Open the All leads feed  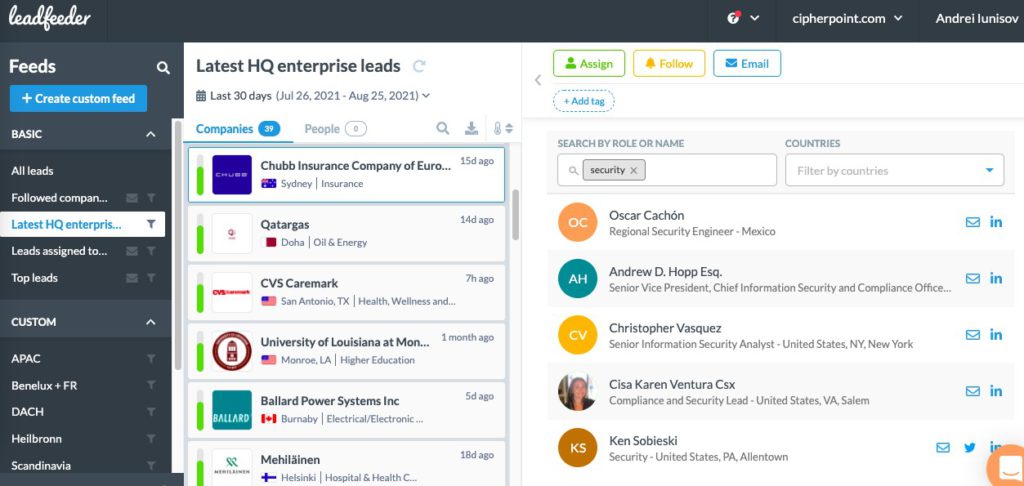coord(32,170)
